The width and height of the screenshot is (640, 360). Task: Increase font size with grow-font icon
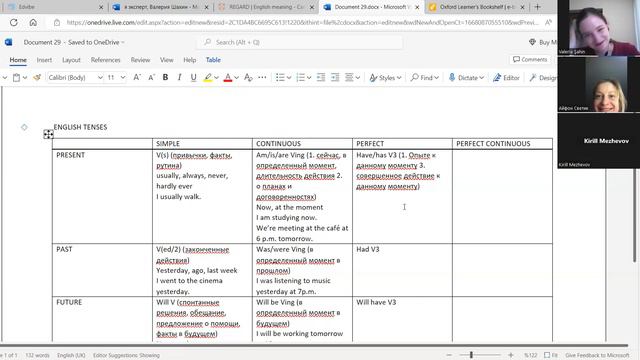(137, 78)
